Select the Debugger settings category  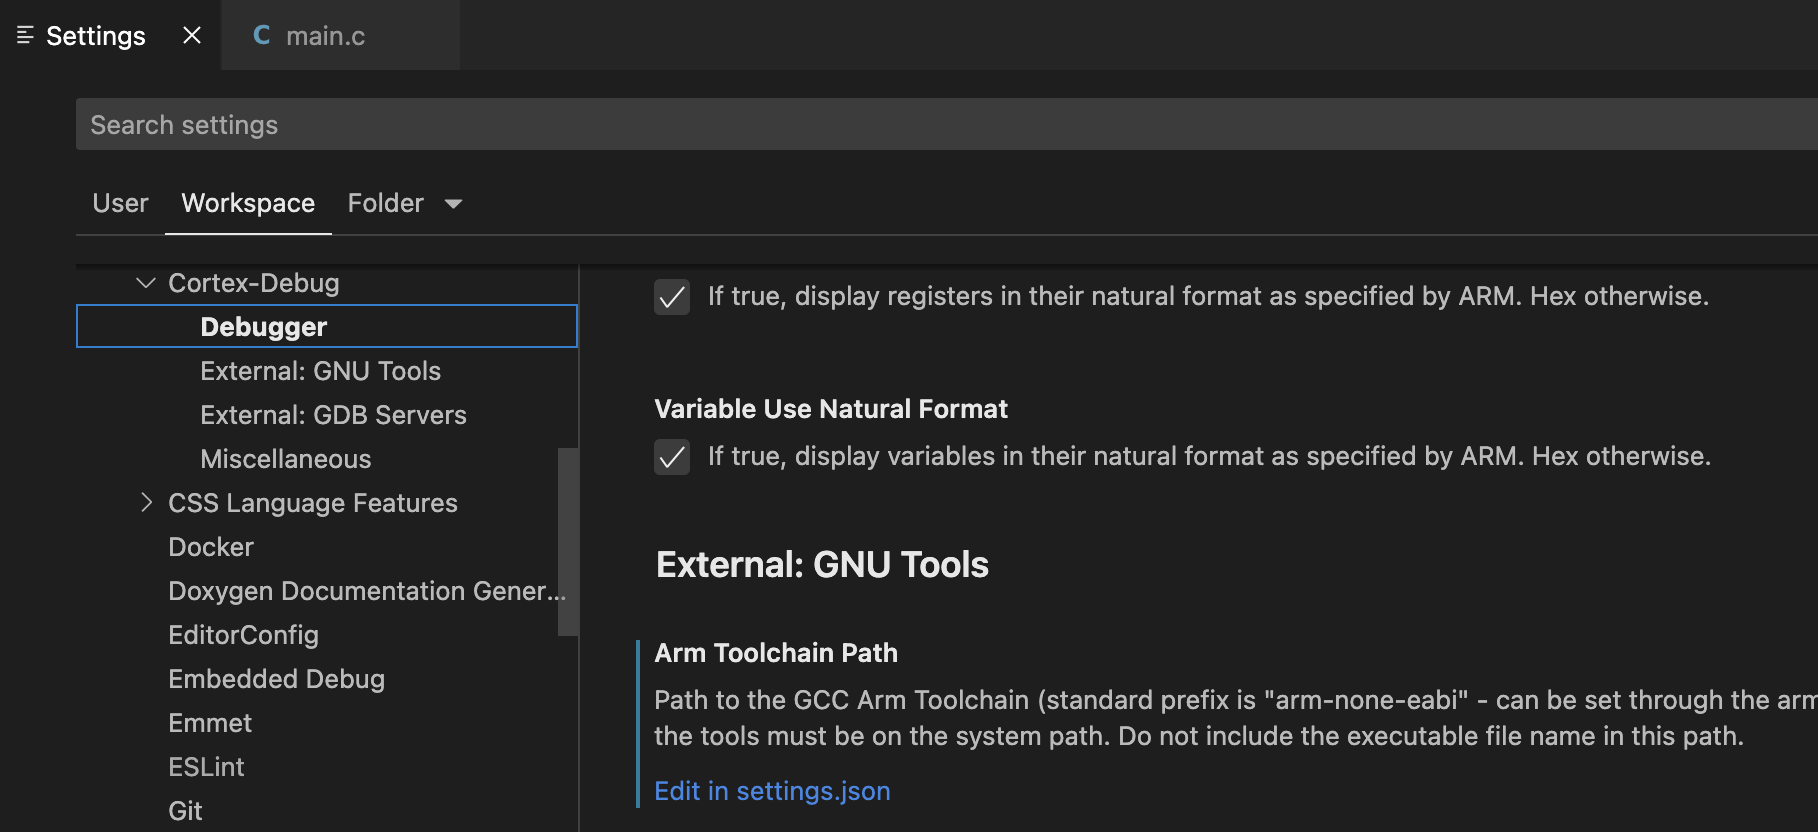(x=327, y=327)
